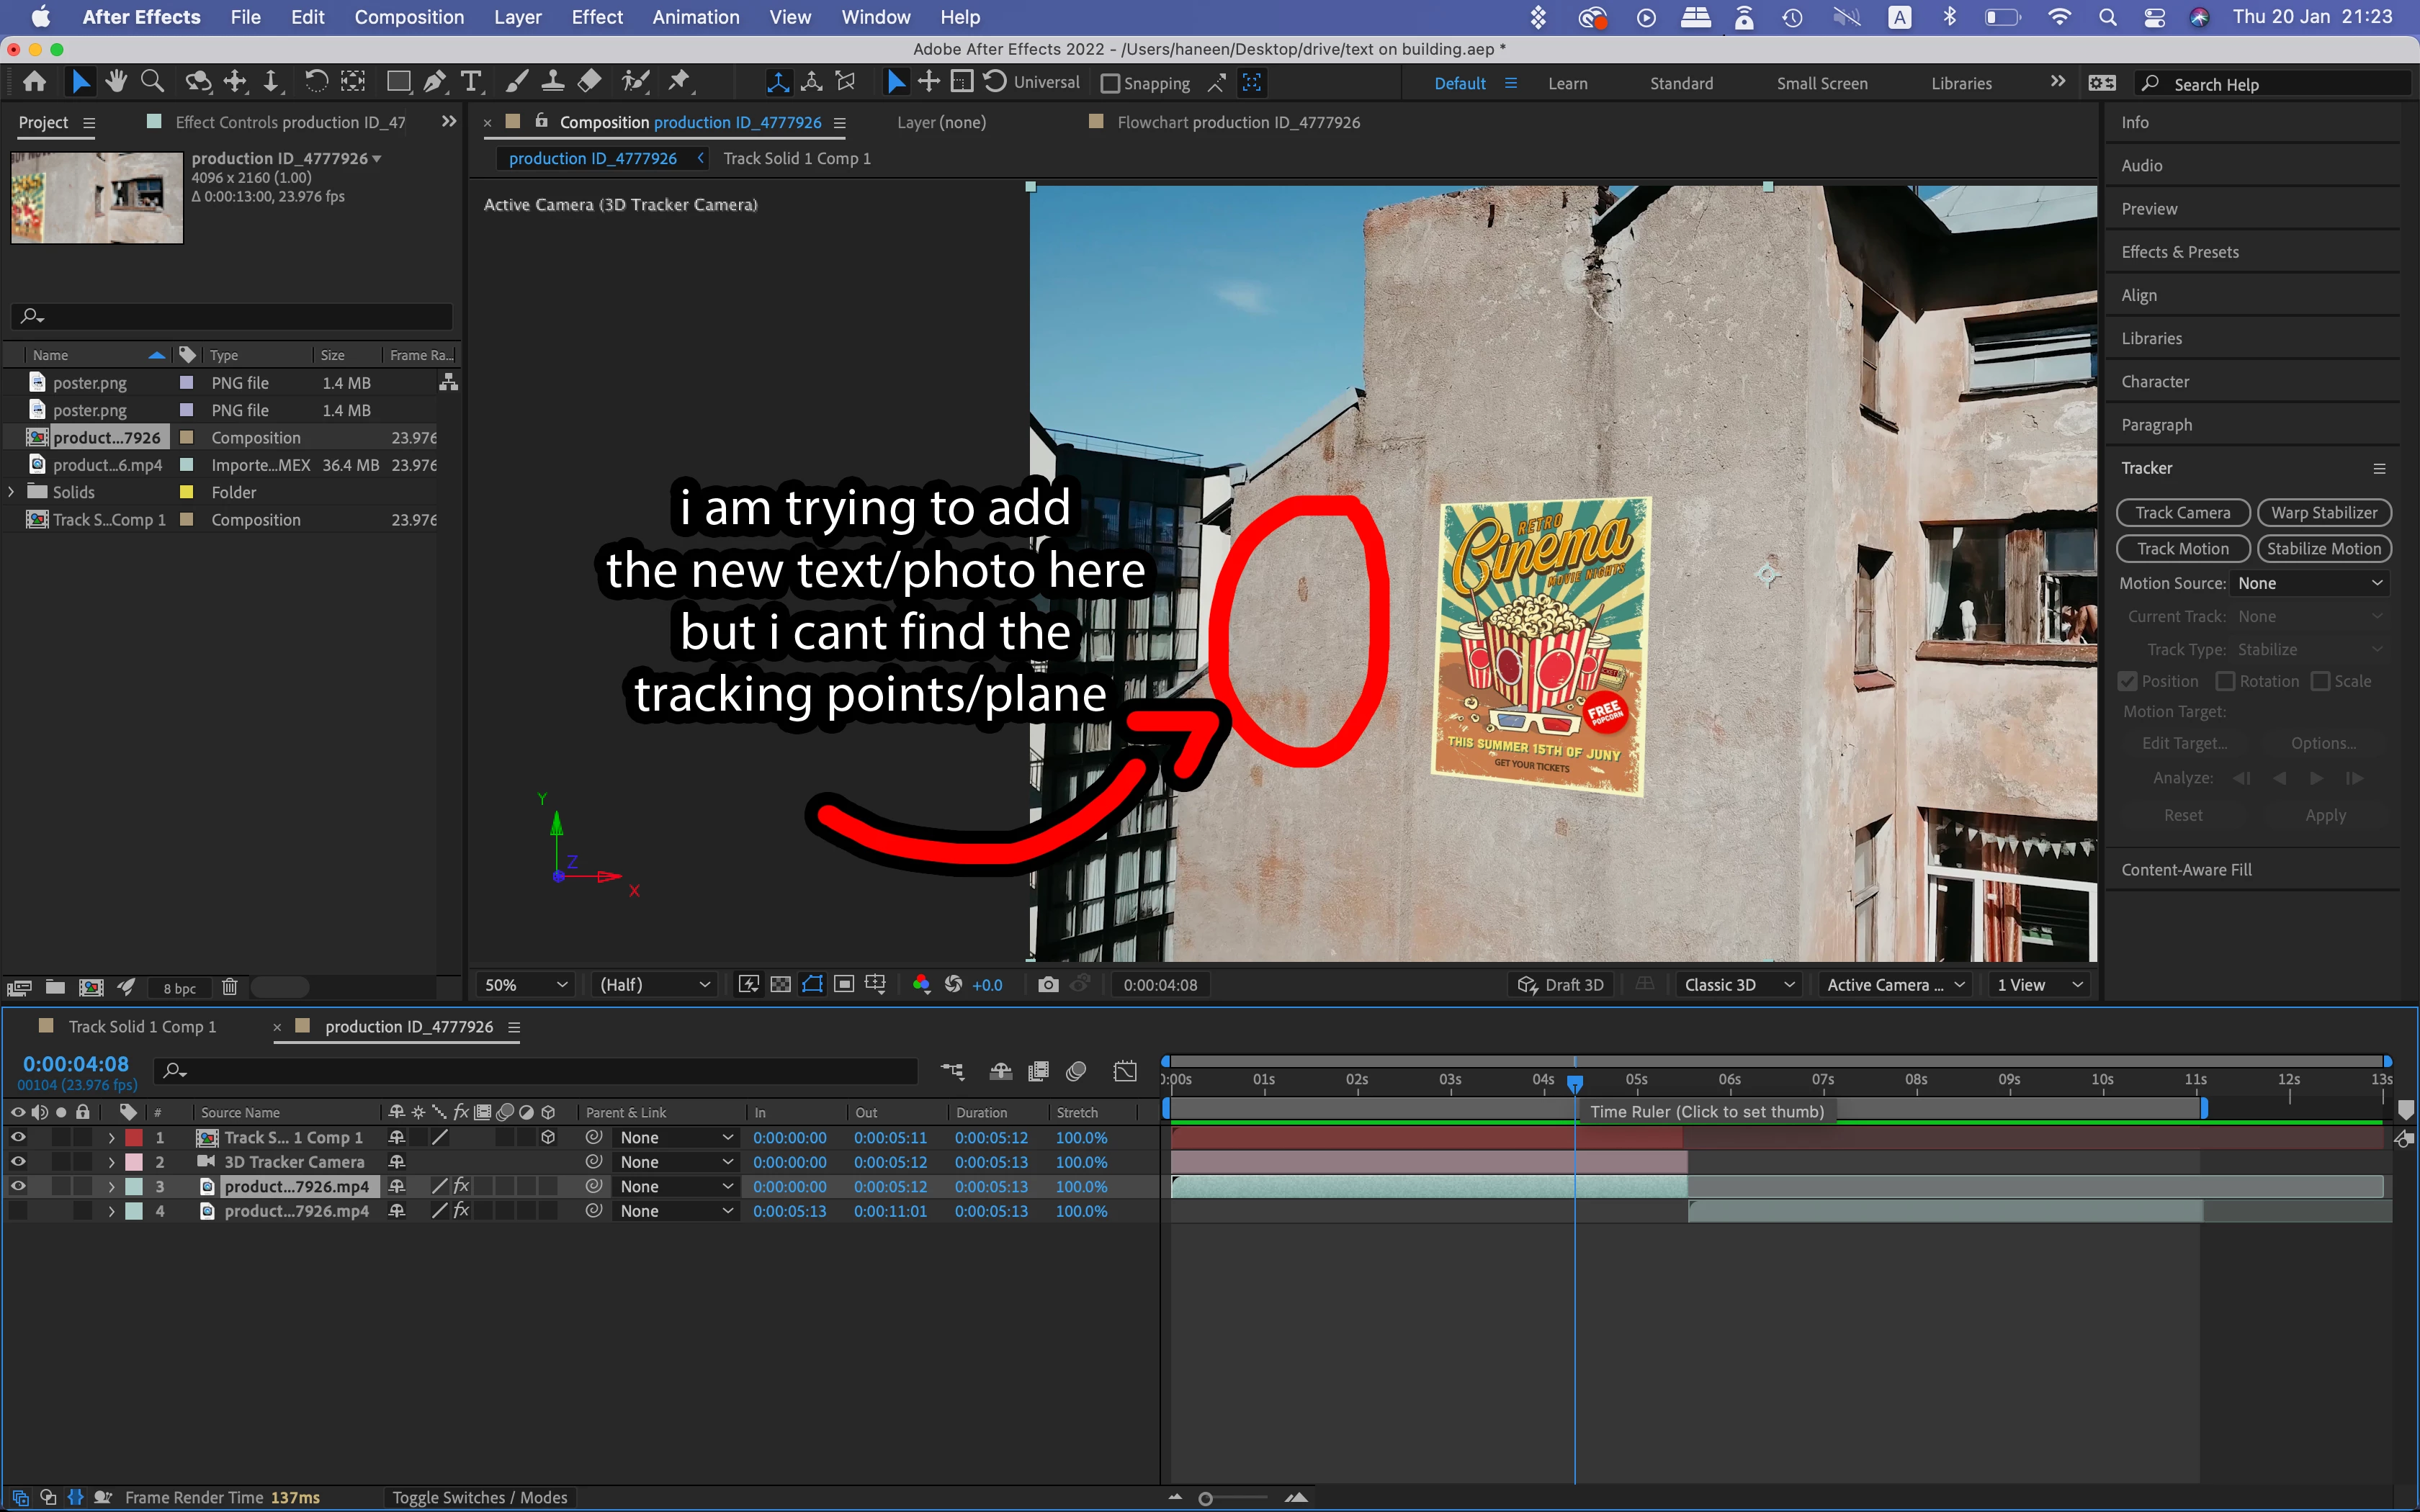Select the Horizontal Type tool
The width and height of the screenshot is (2420, 1512).
pyautogui.click(x=471, y=82)
